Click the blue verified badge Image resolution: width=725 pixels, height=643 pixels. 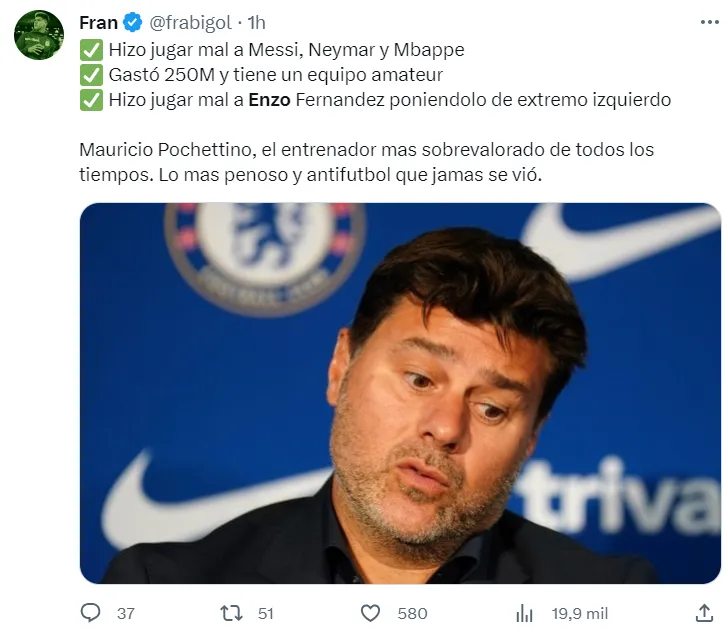(131, 22)
